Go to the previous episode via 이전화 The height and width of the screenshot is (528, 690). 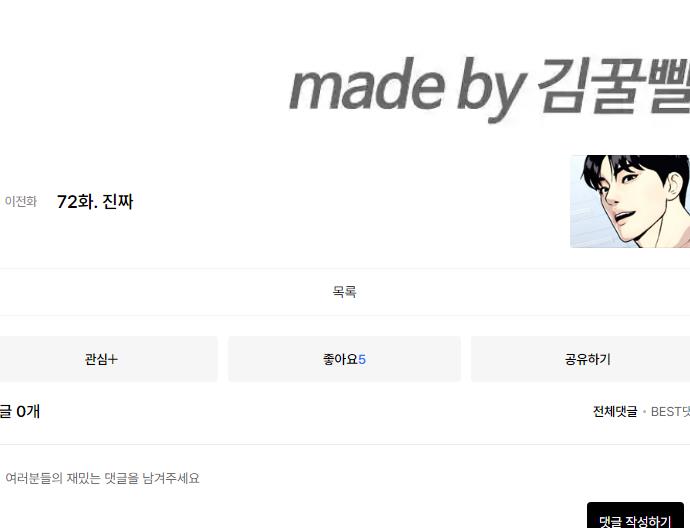point(20,202)
